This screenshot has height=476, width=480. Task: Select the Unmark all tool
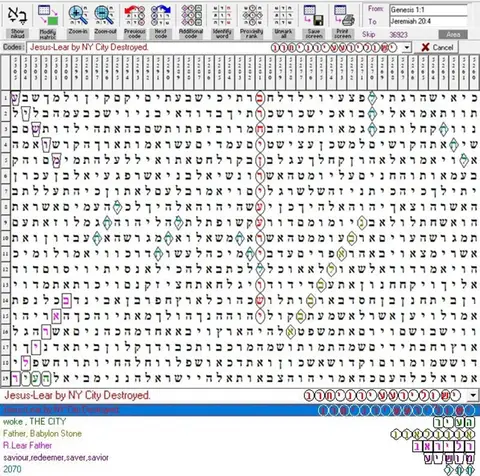pyautogui.click(x=283, y=21)
